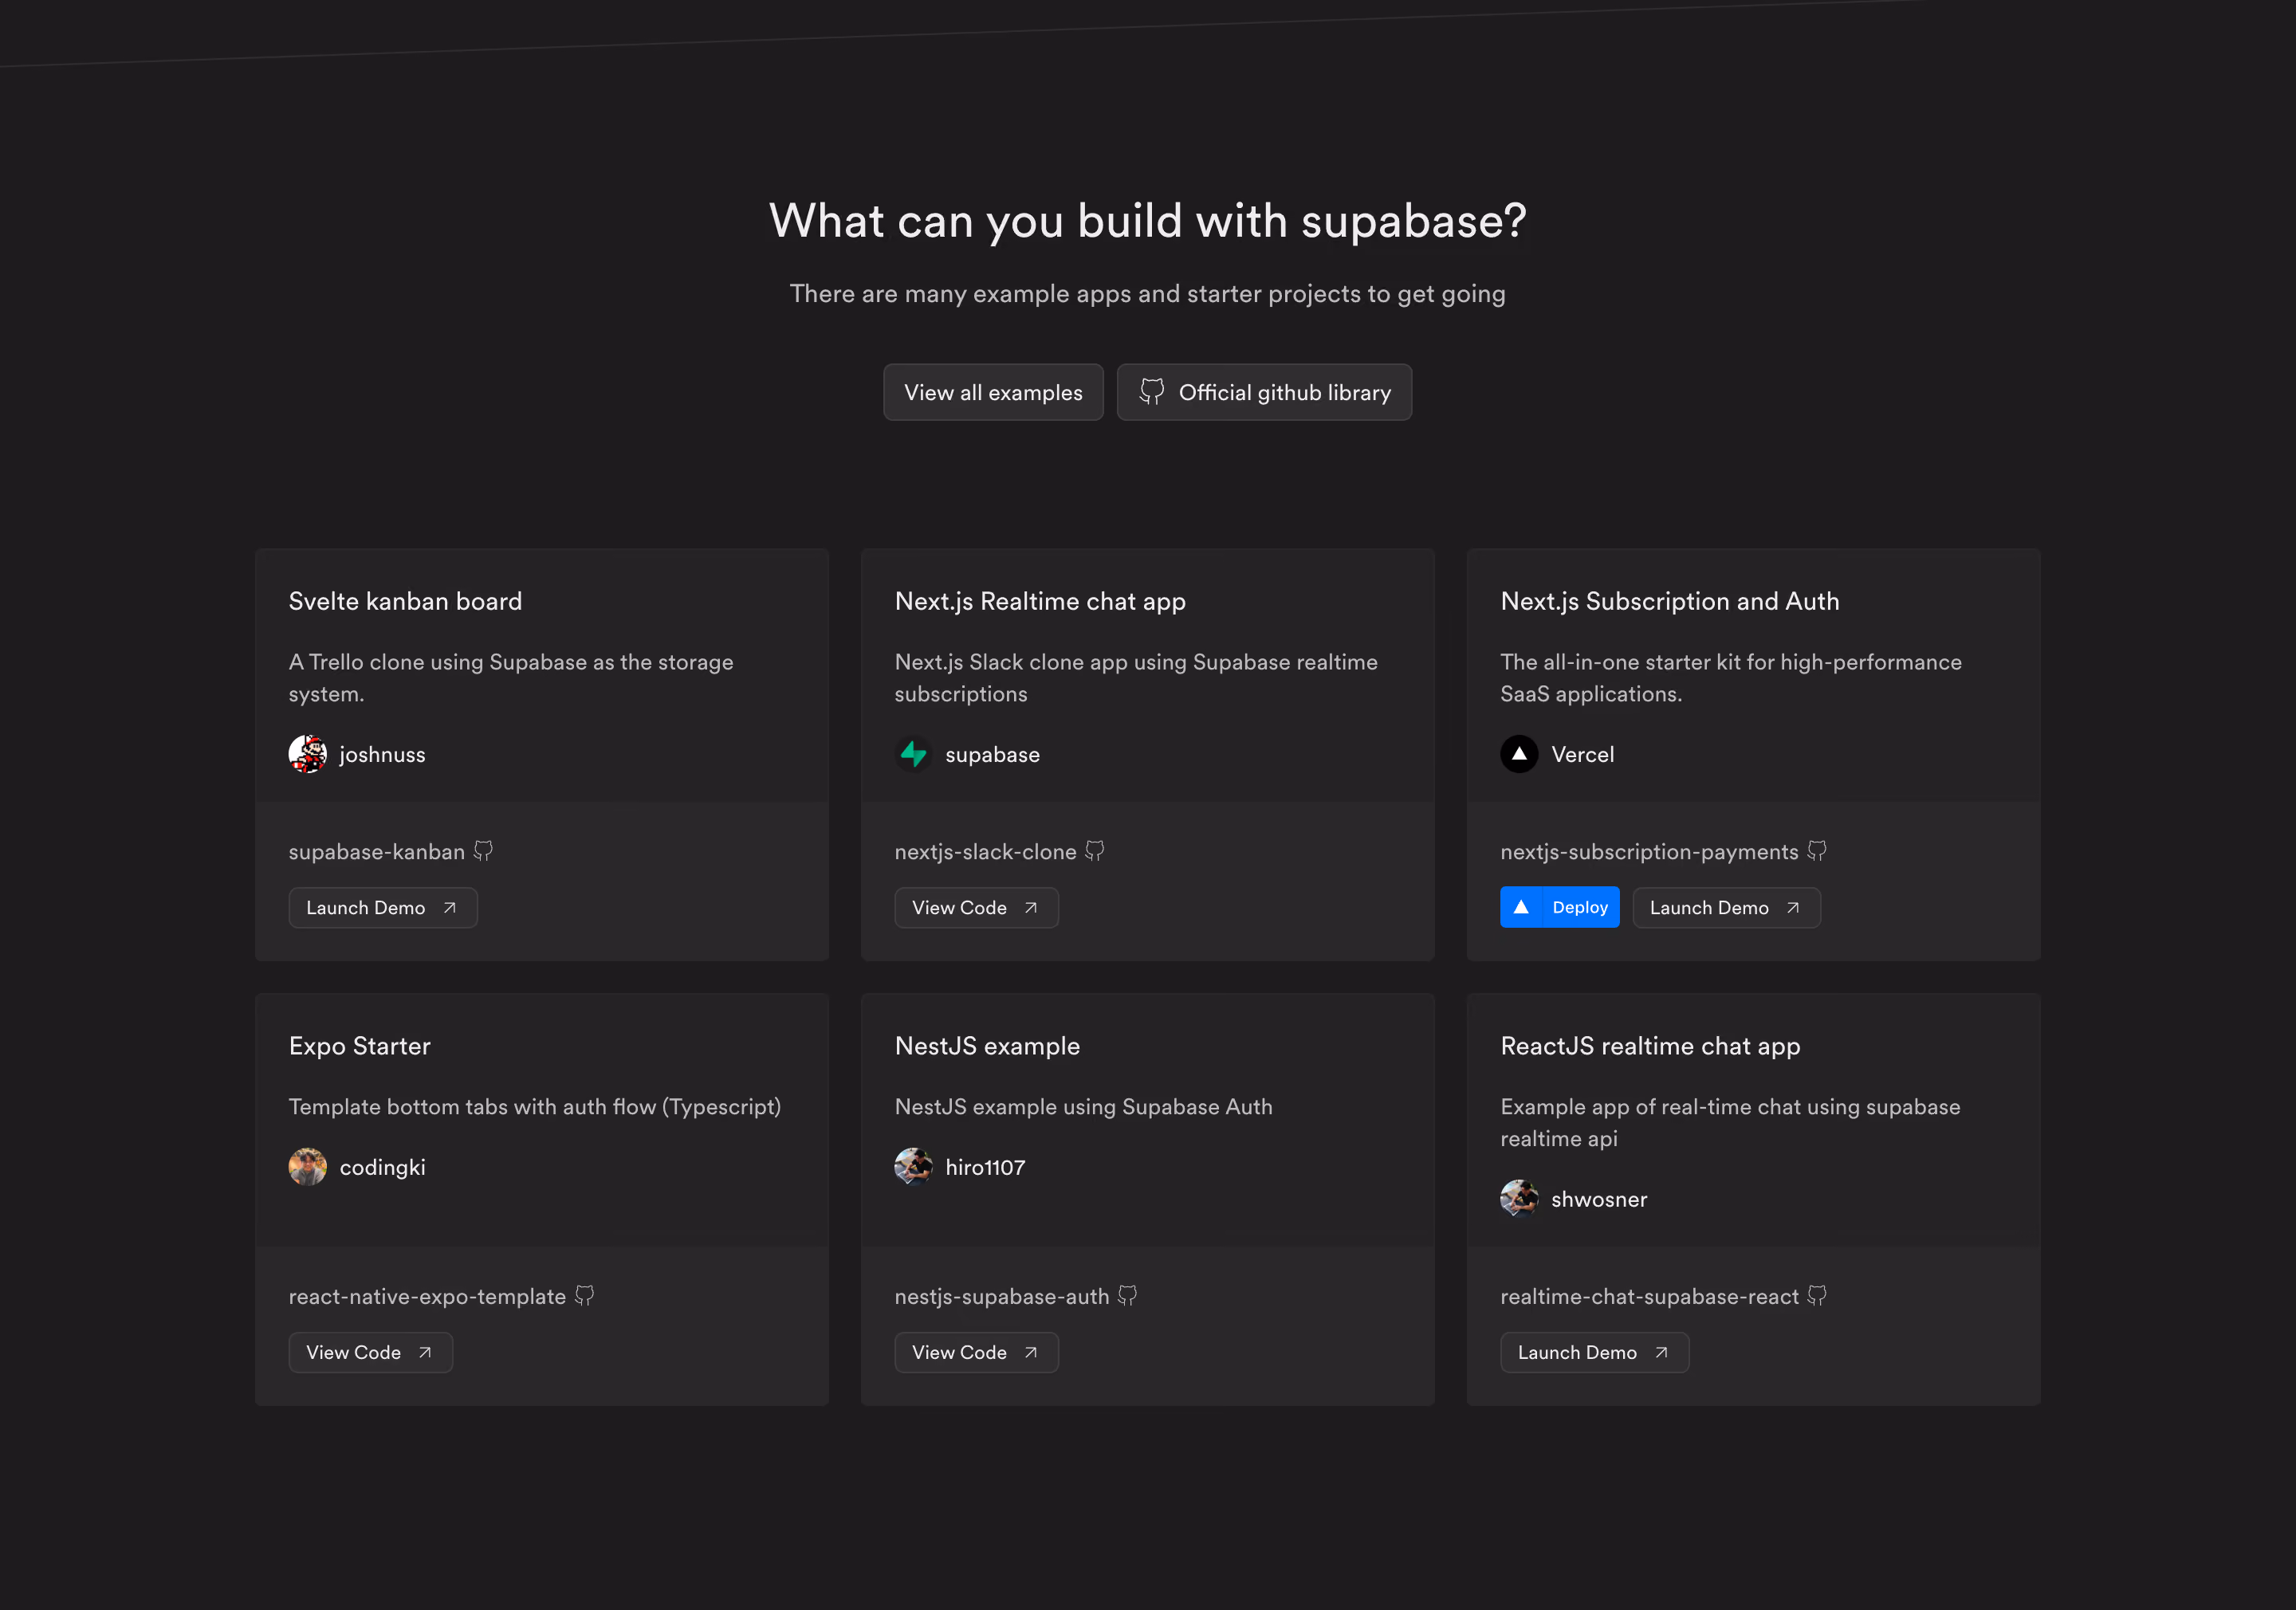Click arrow icon on Svelte kanban Launch Demo
Image resolution: width=2296 pixels, height=1610 pixels.
450,908
